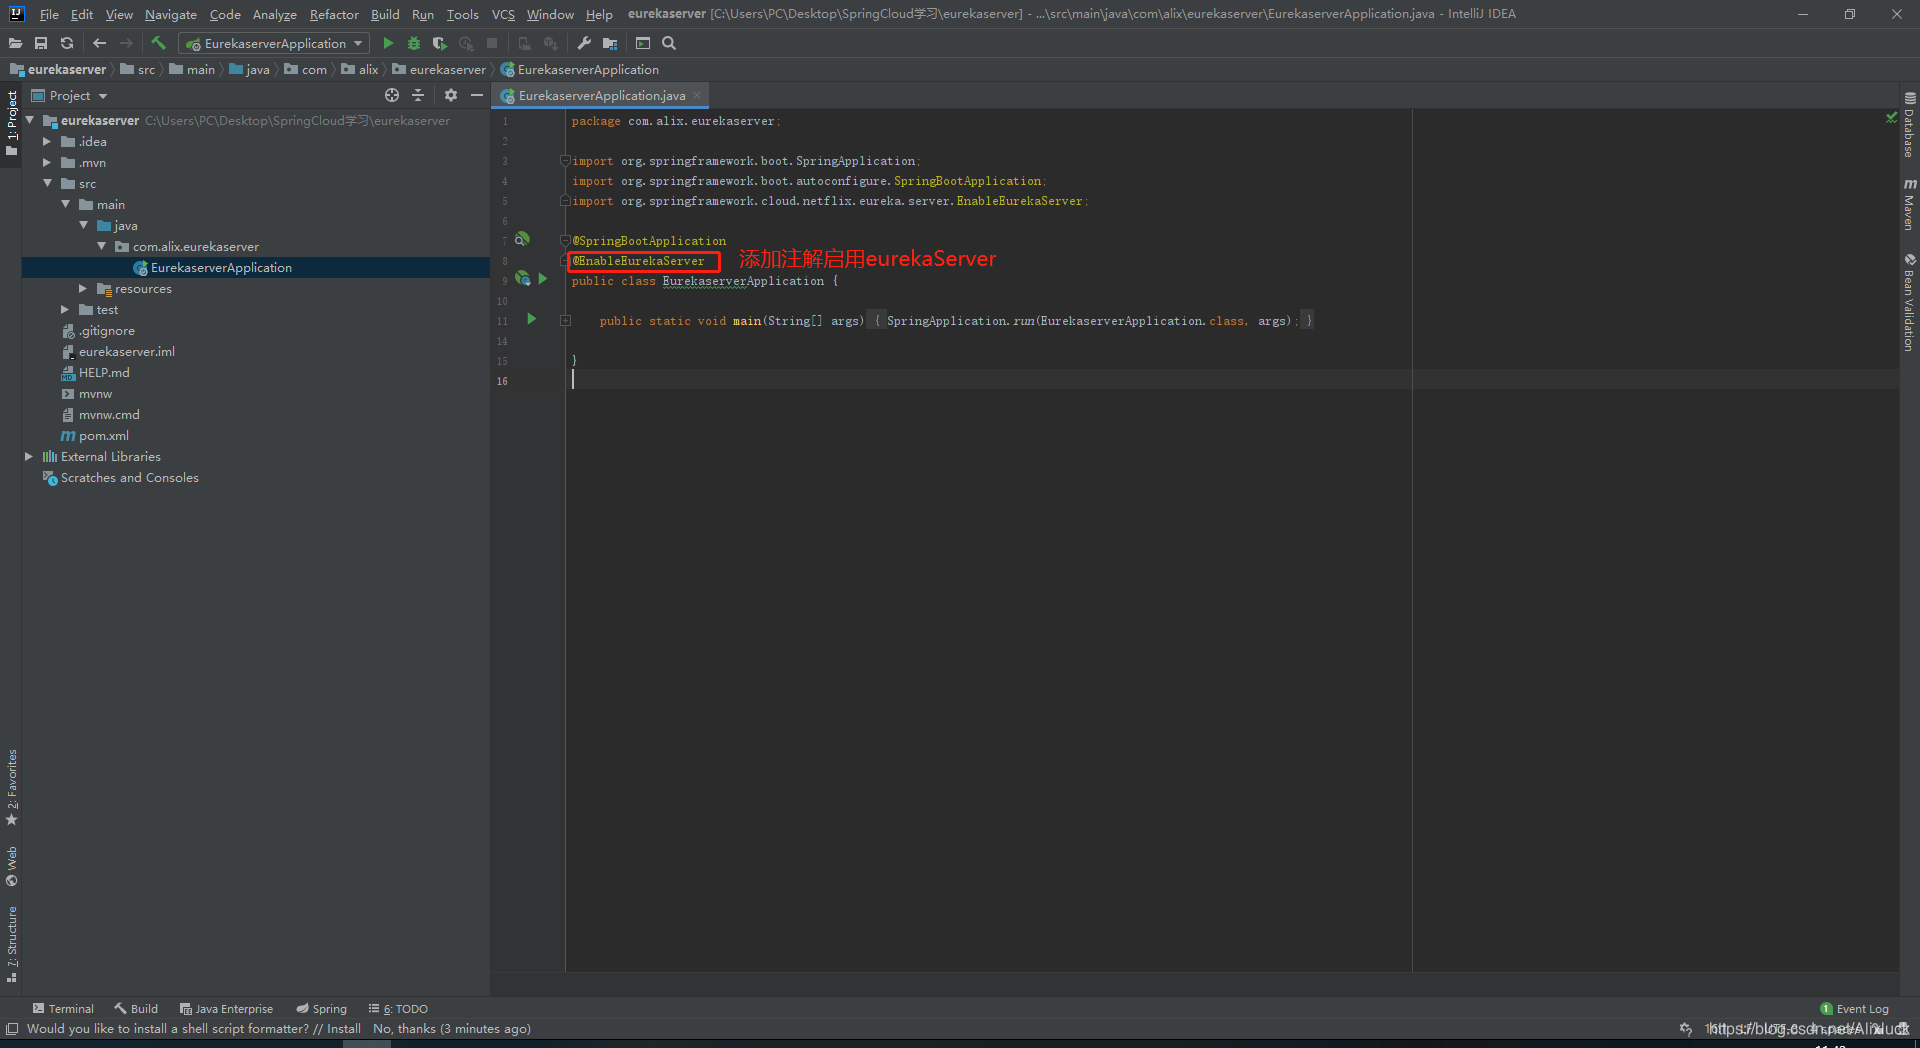Viewport: 1920px width, 1048px height.
Task: Select EurekaserverApplication in the project tree
Action: (x=221, y=267)
